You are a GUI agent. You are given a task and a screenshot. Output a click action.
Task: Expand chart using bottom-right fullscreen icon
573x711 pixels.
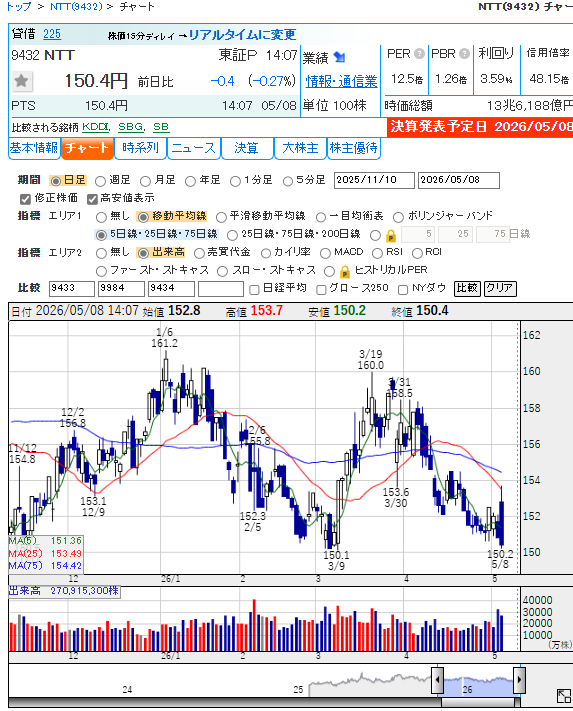coord(563,696)
